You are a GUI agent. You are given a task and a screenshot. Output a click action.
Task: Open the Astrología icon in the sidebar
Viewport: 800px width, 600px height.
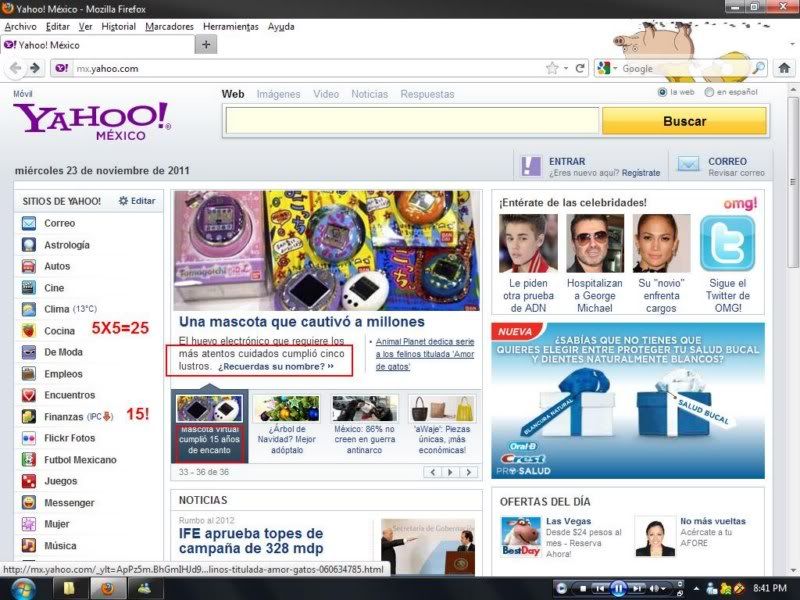[29, 245]
